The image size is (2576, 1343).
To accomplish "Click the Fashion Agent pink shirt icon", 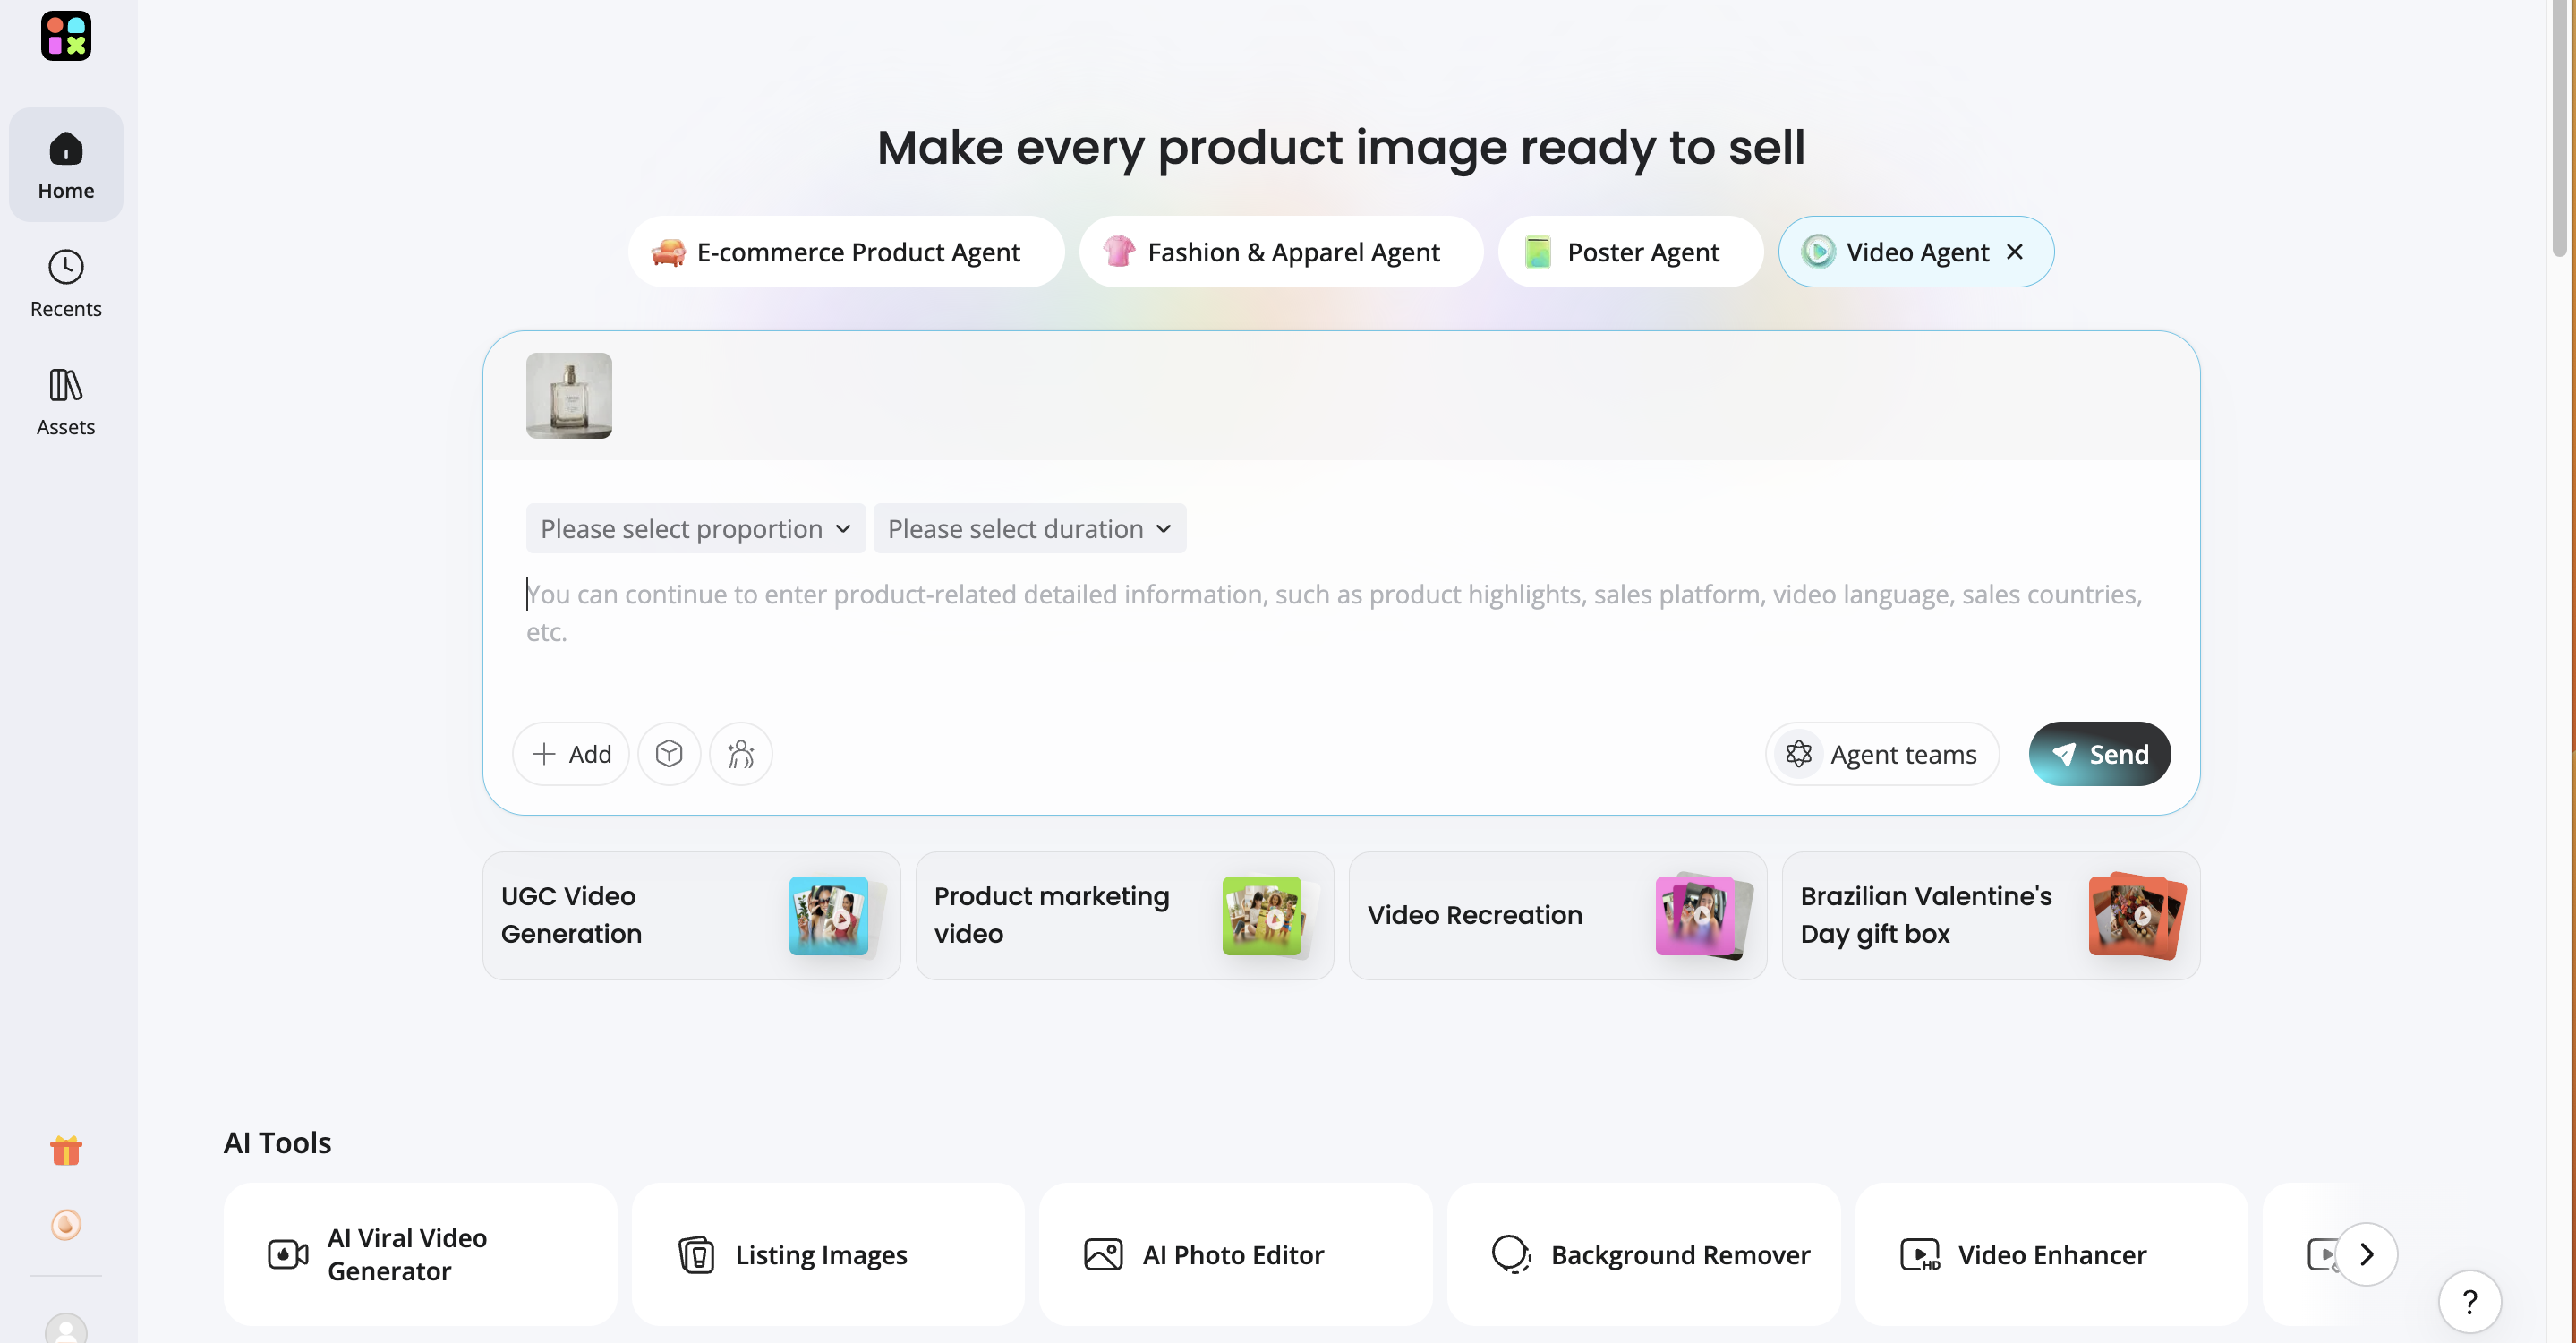I will 1118,251.
